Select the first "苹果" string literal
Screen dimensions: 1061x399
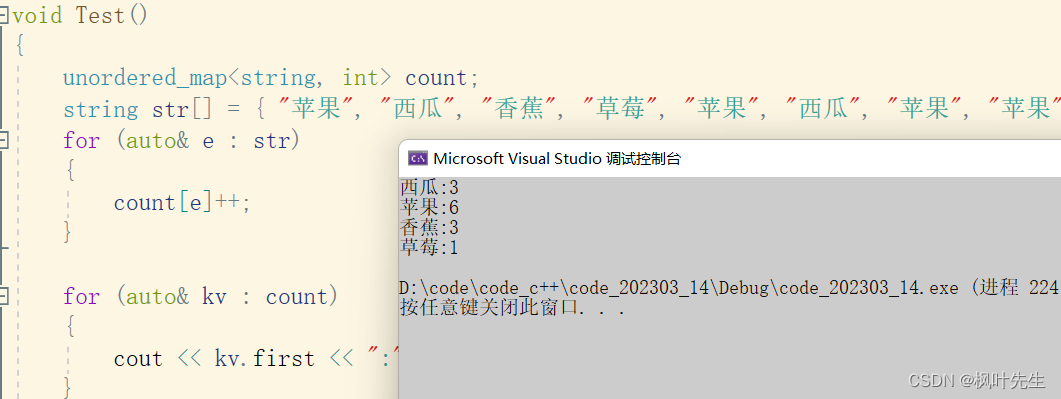click(316, 109)
